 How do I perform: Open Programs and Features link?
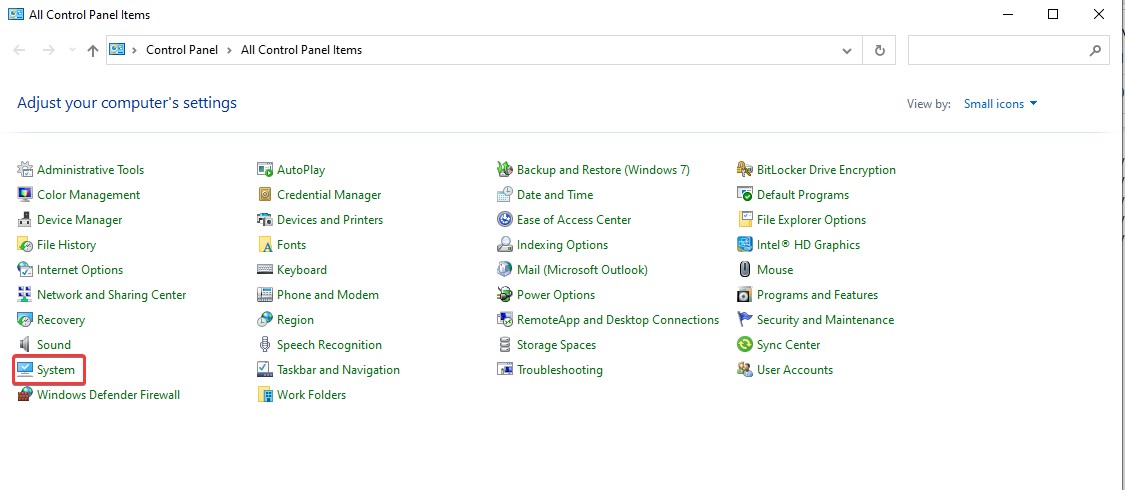[817, 295]
